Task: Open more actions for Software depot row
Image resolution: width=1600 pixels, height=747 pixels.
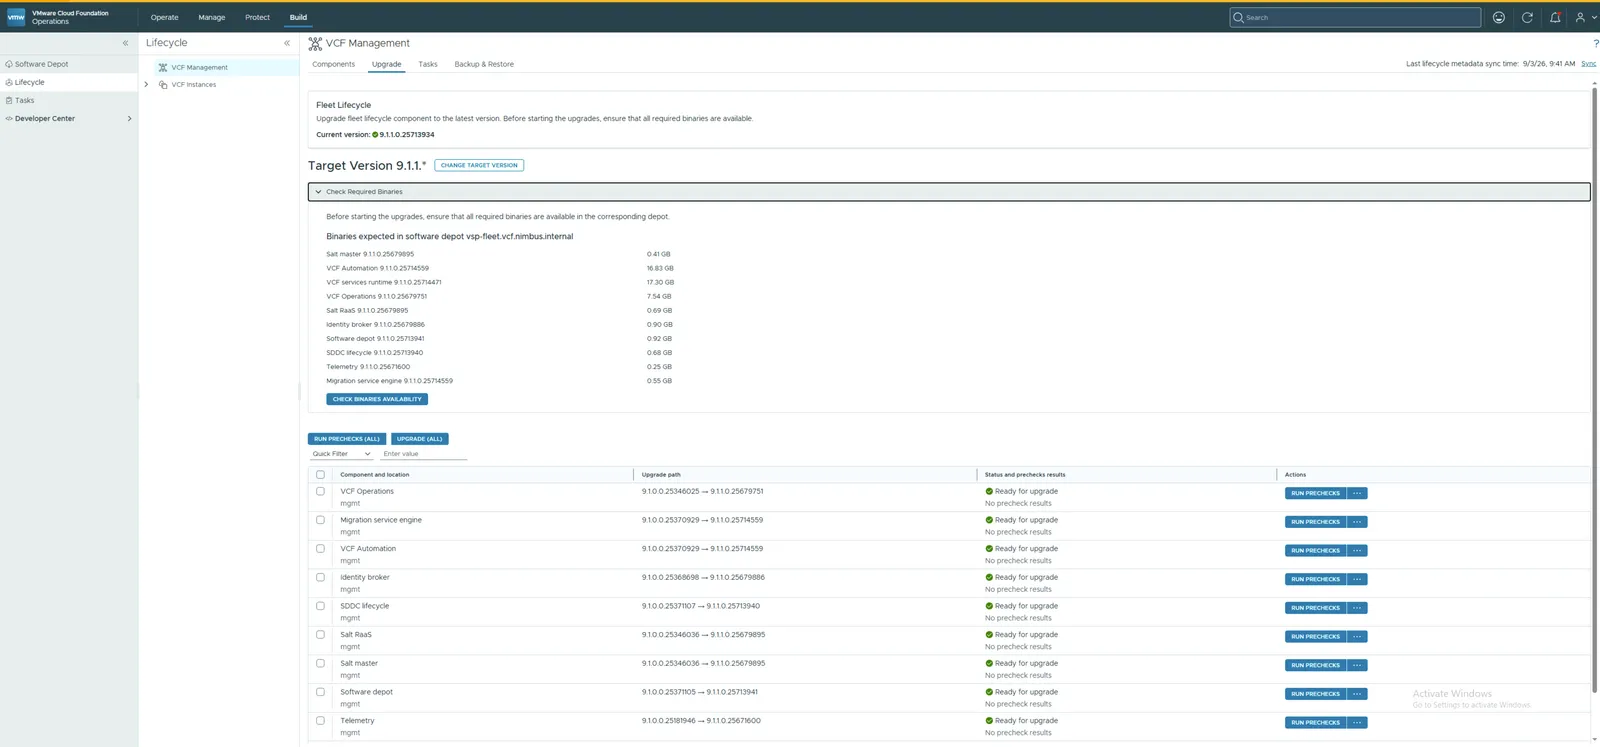Action: [x=1357, y=694]
